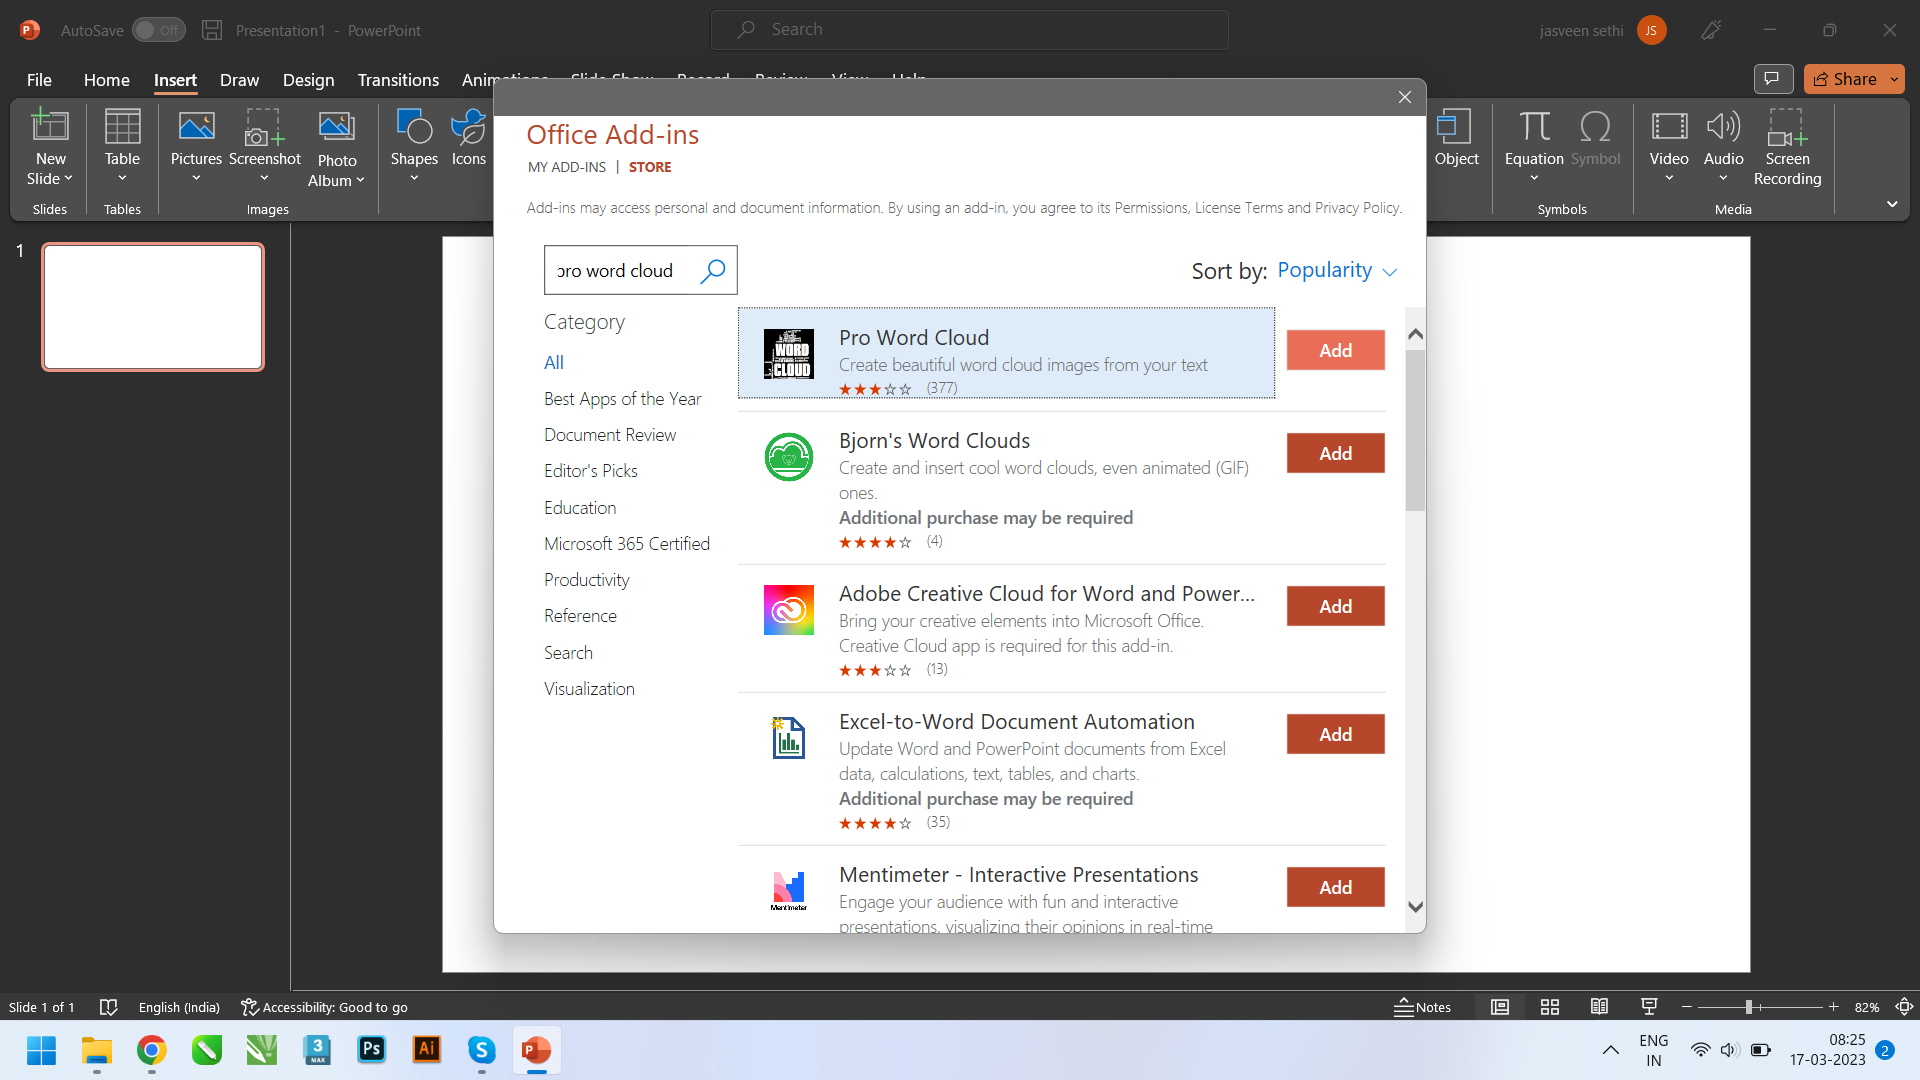This screenshot has height=1080, width=1920.
Task: Open the Share button dropdown arrow
Action: [x=1894, y=79]
